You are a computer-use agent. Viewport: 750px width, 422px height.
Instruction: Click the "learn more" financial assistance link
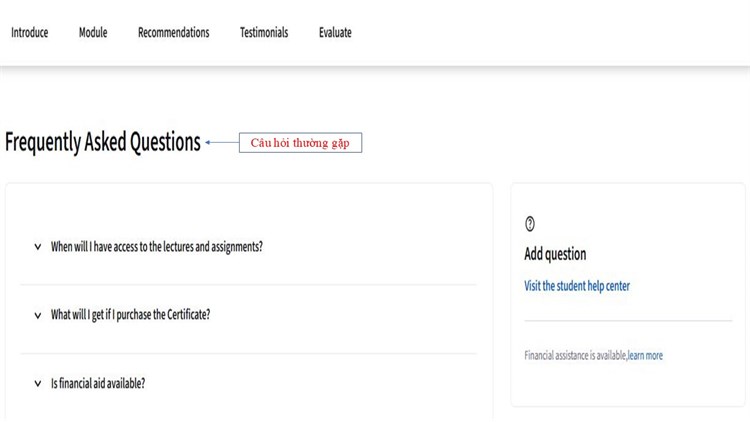(645, 355)
